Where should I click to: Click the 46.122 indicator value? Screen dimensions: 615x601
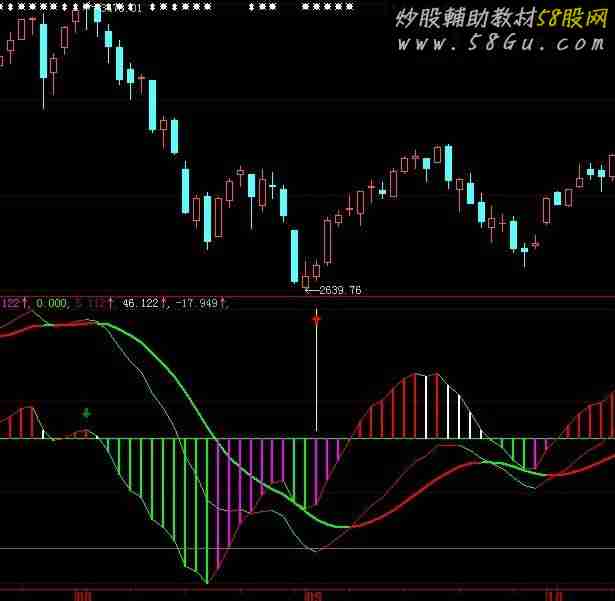[140, 303]
